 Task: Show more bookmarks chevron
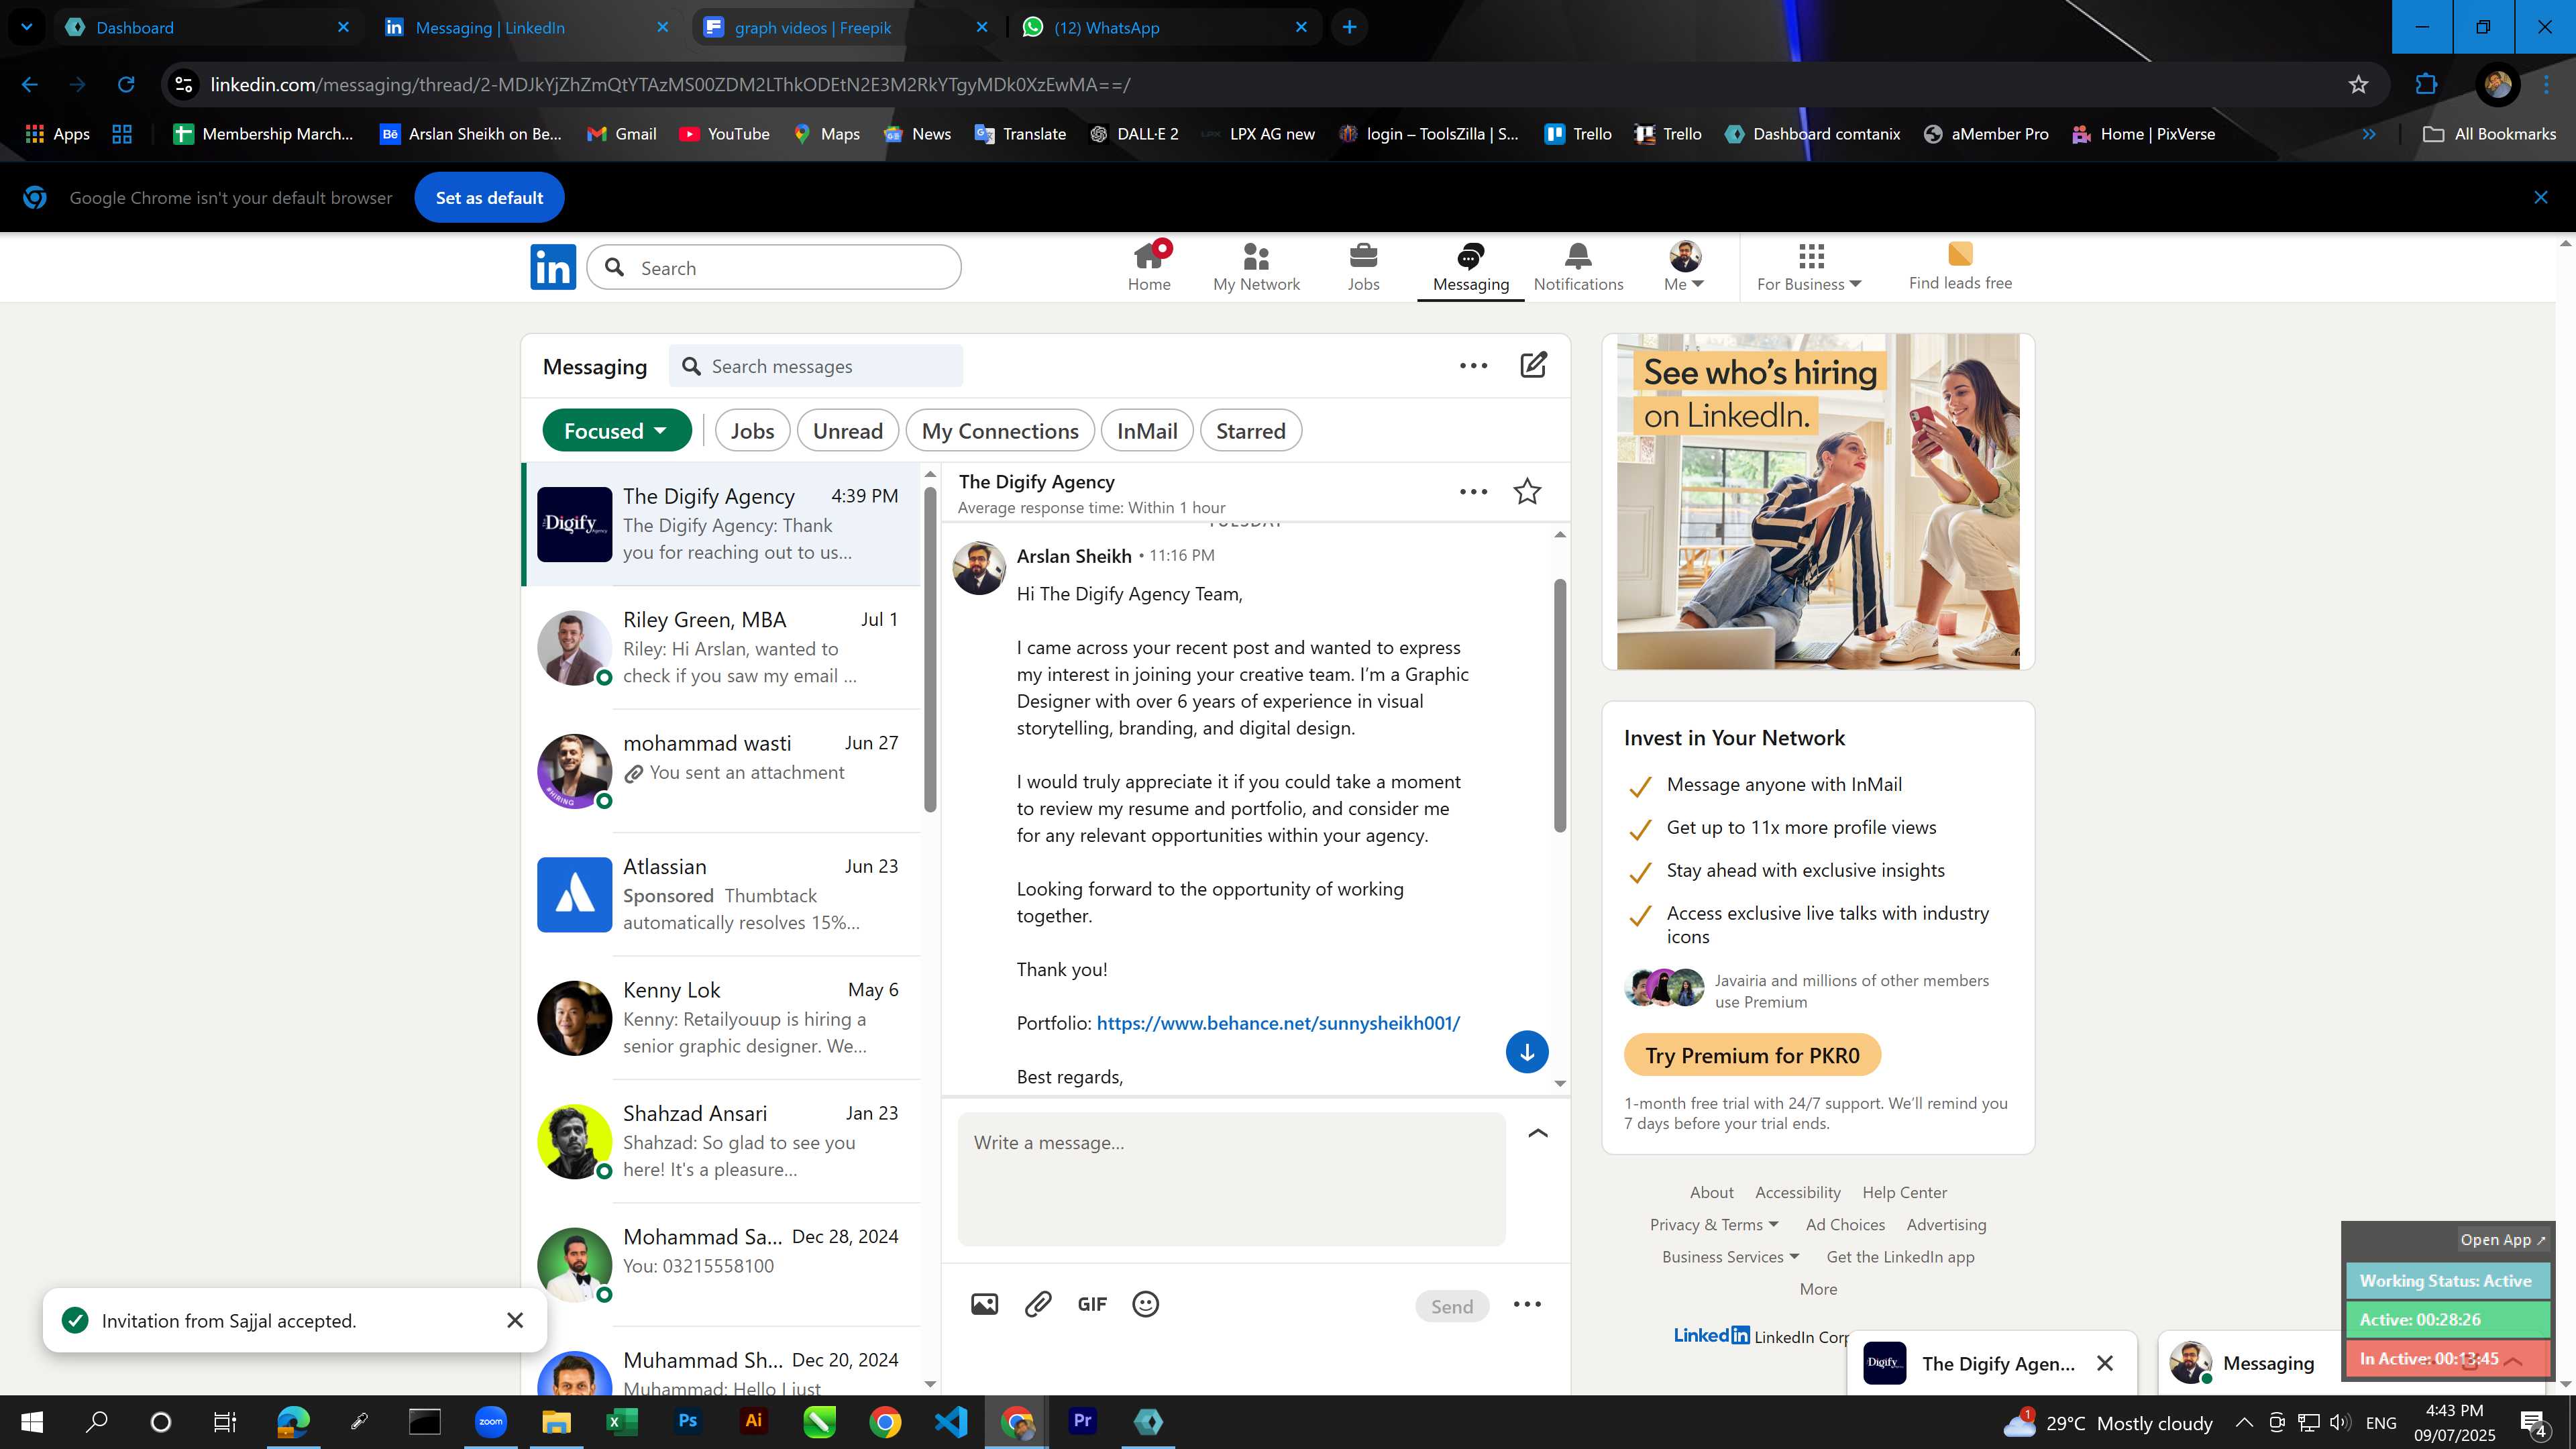tap(2369, 134)
